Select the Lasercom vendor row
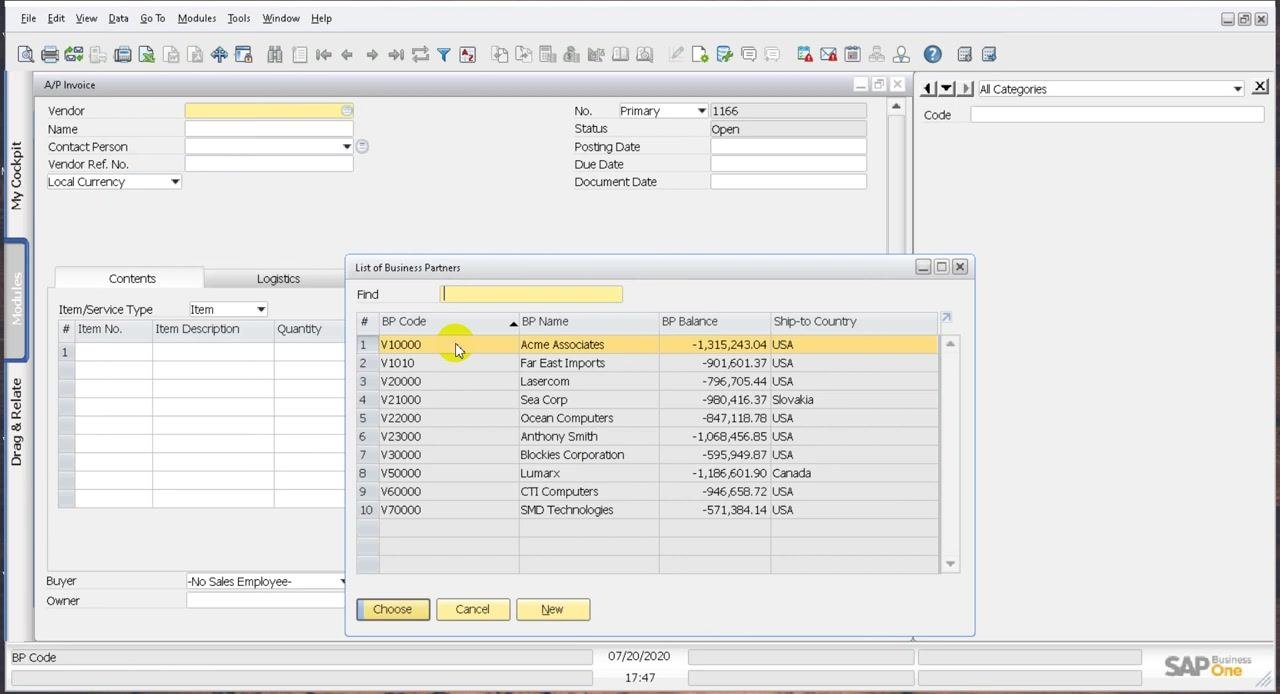The width and height of the screenshot is (1280, 694). (x=647, y=381)
